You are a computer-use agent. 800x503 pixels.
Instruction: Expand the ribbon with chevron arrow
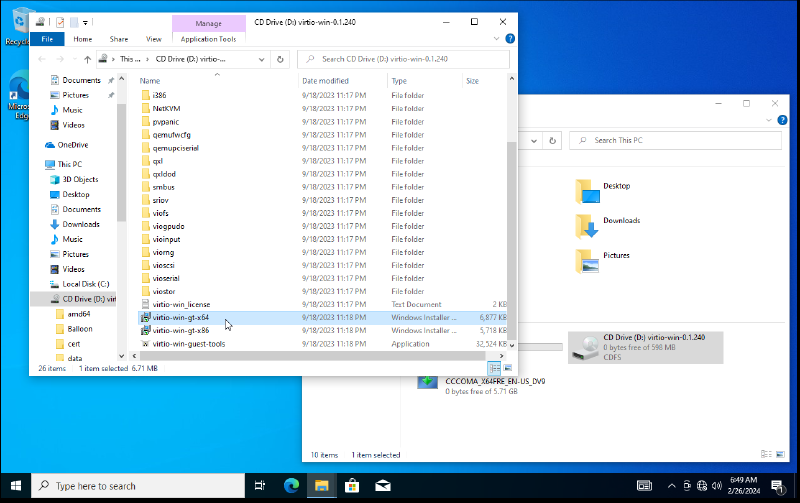click(x=496, y=39)
